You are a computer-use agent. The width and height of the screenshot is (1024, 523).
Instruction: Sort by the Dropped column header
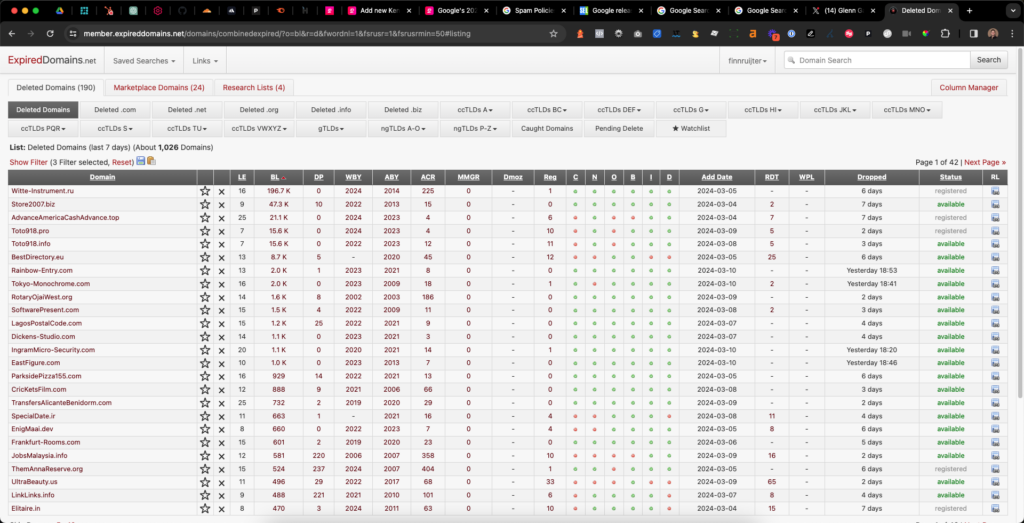[x=871, y=177]
